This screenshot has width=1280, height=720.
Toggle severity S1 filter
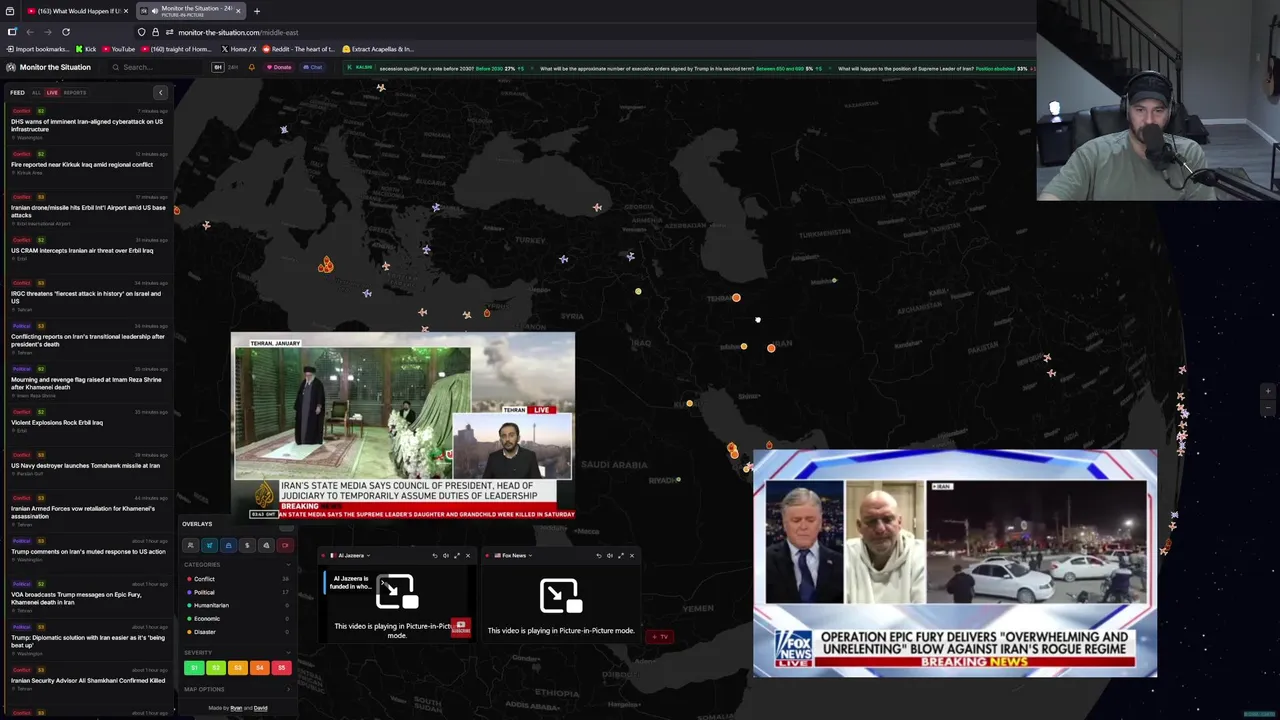coord(194,667)
